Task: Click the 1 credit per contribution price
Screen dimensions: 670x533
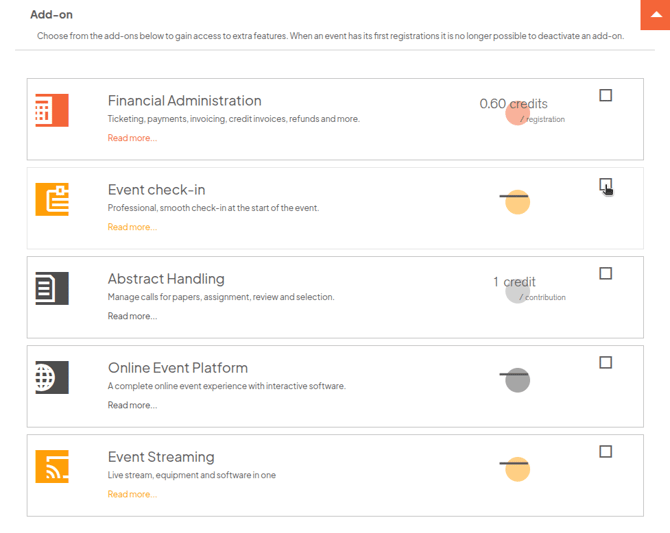Action: 529,288
